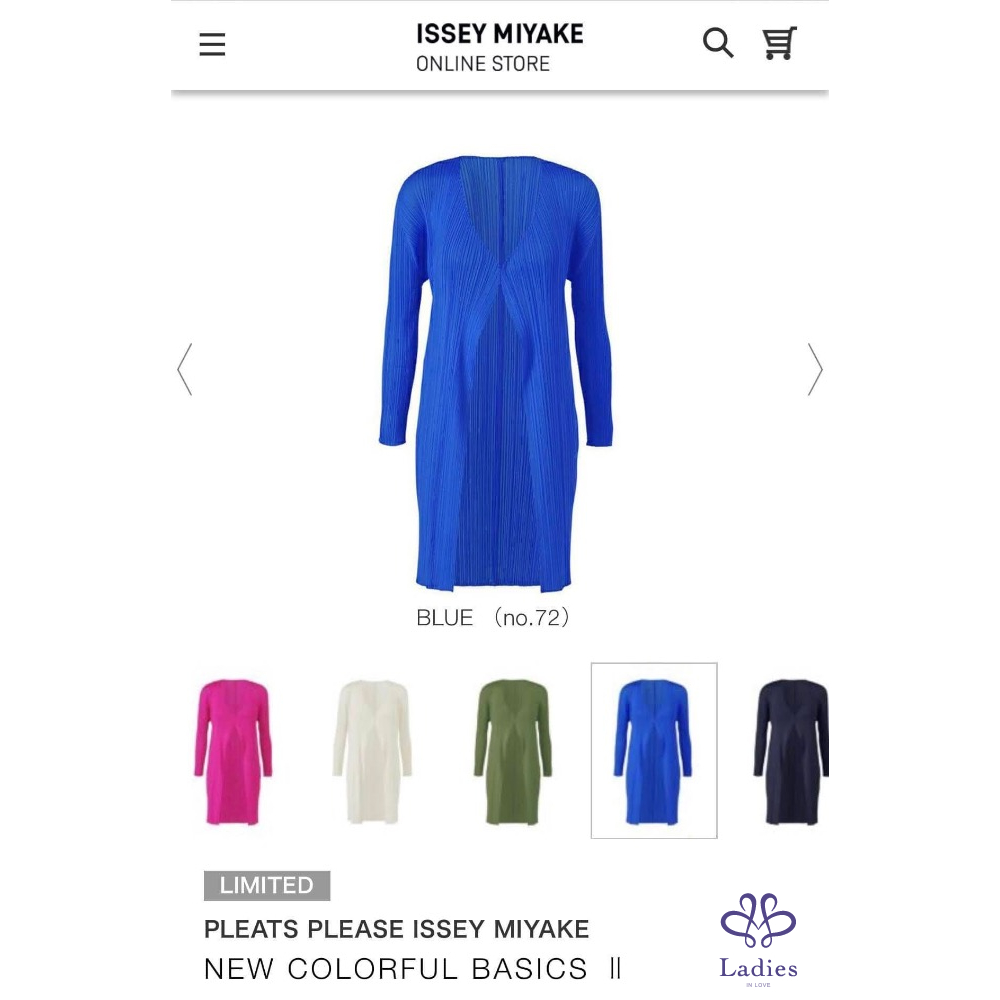The width and height of the screenshot is (1000, 1000).
Task: Select the navy cardigan thumbnail
Action: [x=791, y=751]
